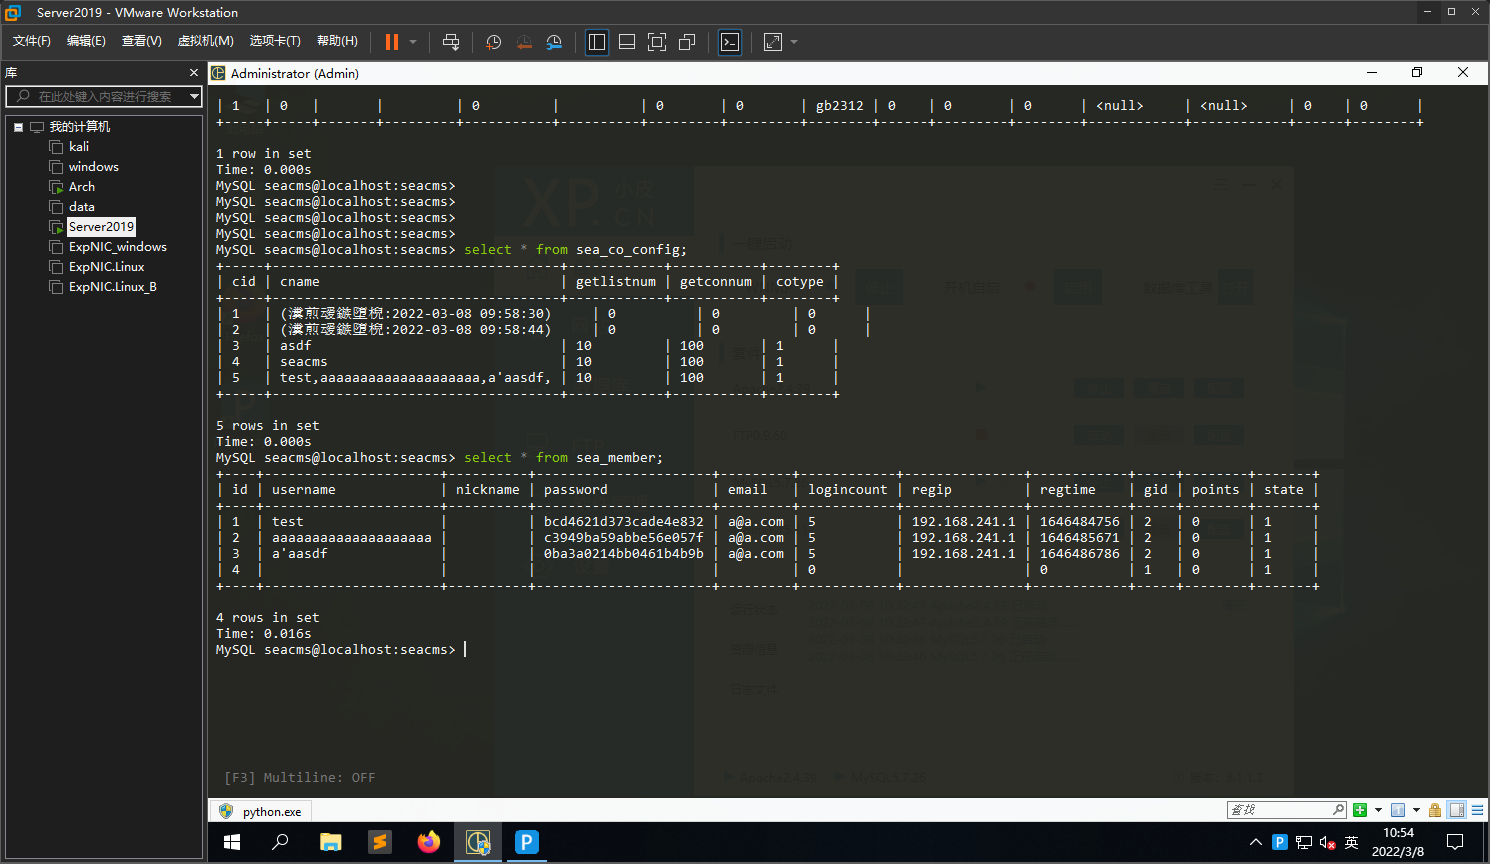Screen dimensions: 1490x864
Task: Open the 虚拟机(M) menu
Action: (205, 41)
